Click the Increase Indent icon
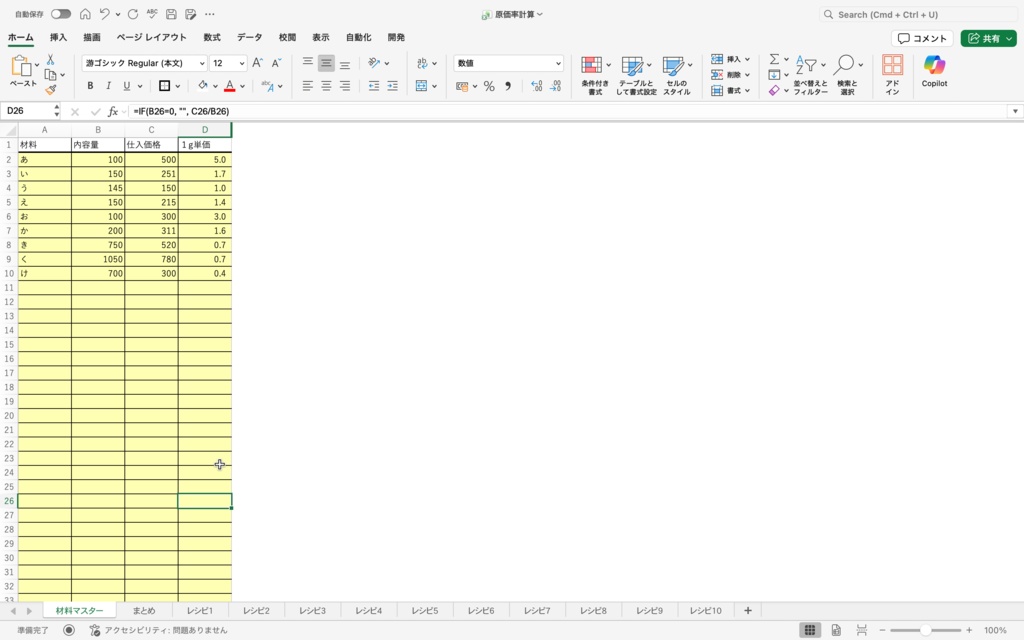 coord(392,86)
